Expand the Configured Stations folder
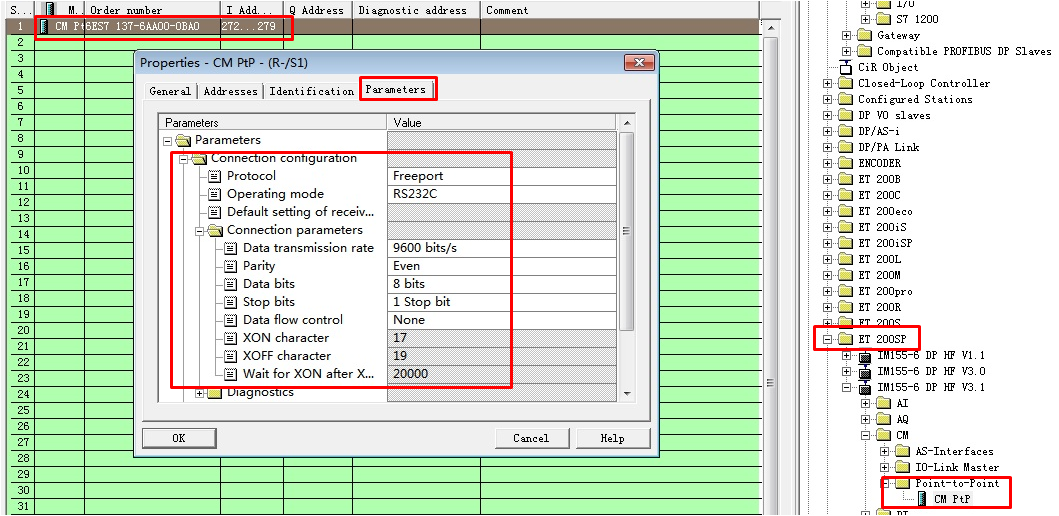1059x516 pixels. click(827, 99)
